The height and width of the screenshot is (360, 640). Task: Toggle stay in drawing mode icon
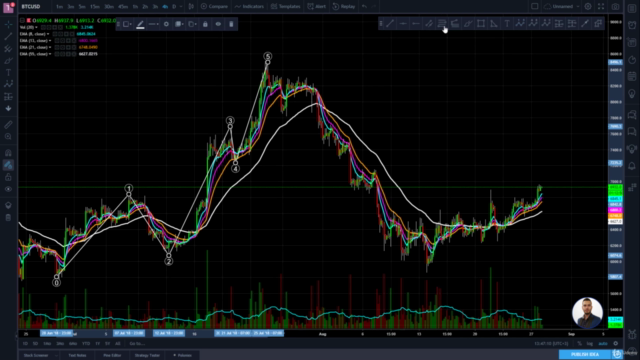point(8,165)
